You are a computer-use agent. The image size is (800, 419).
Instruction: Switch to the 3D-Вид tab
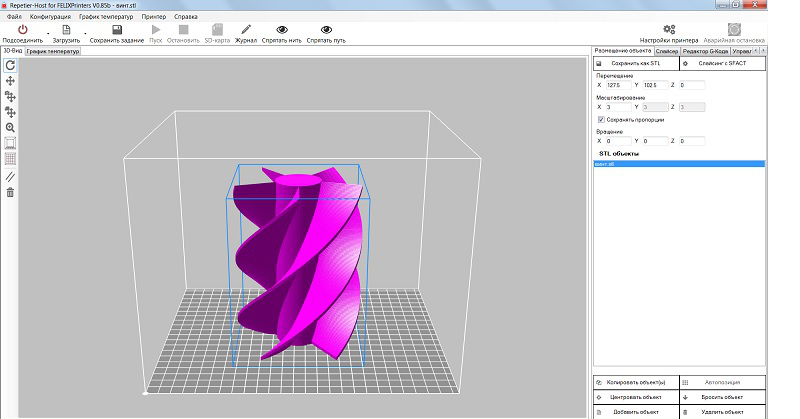tap(13, 51)
